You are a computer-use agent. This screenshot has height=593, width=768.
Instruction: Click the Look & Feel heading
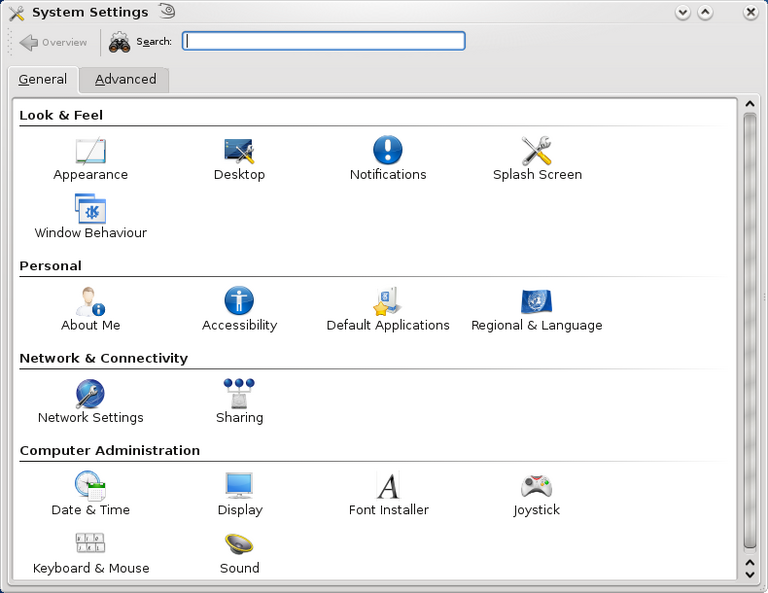61,116
